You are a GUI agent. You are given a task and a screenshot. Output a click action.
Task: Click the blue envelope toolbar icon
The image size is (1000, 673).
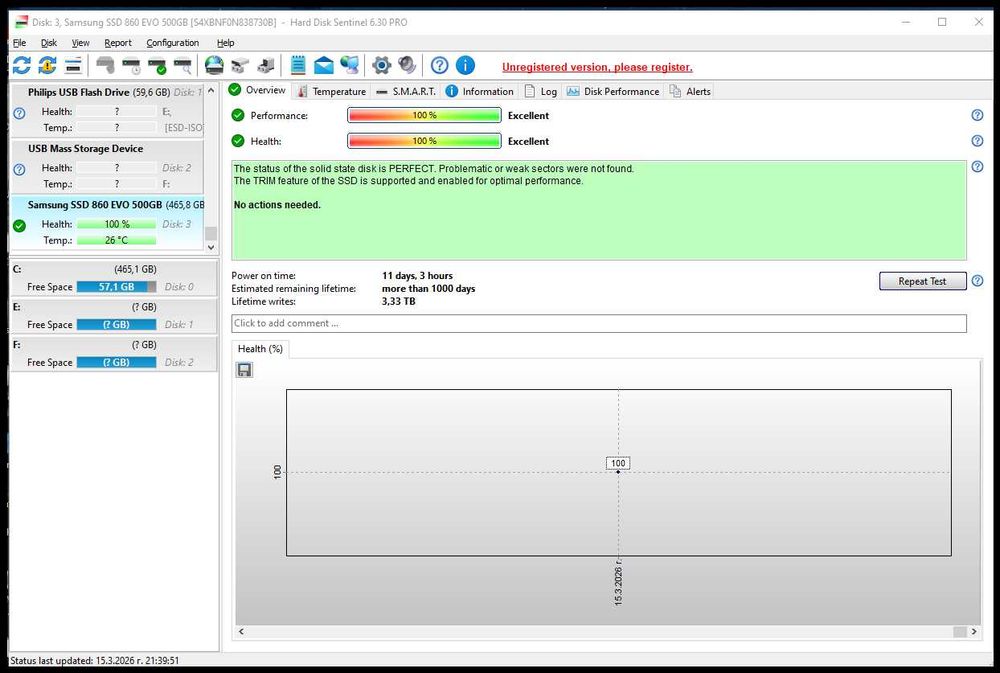(324, 65)
